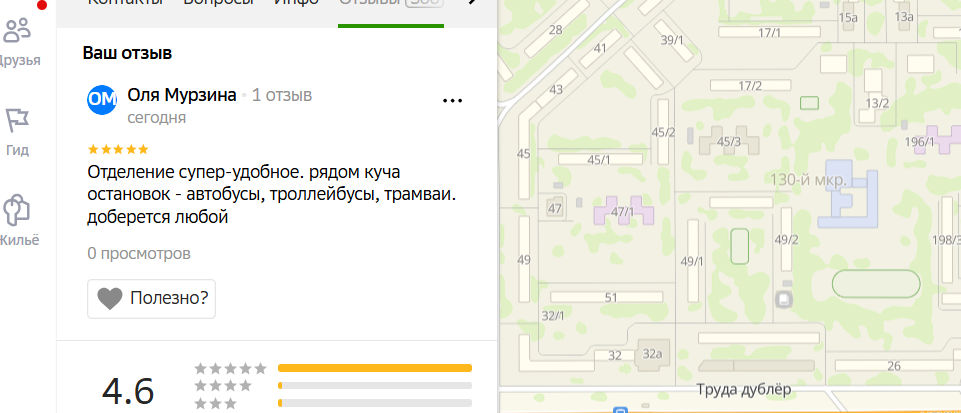Switch to the Отзывы tab

[x=390, y=4]
